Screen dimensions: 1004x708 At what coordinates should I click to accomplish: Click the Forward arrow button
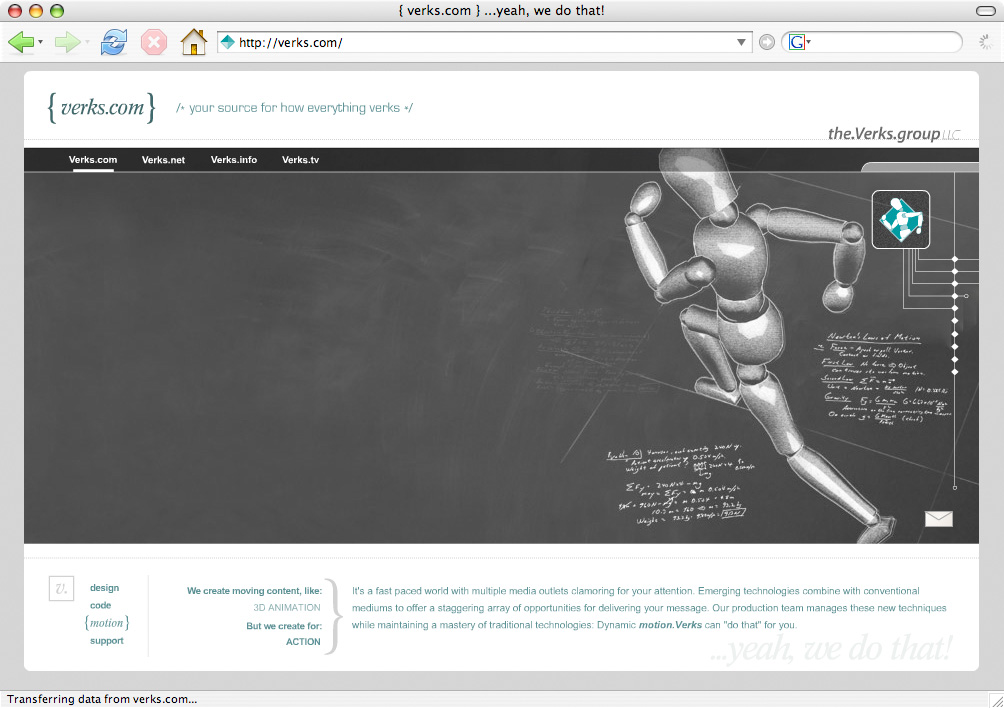click(67, 42)
